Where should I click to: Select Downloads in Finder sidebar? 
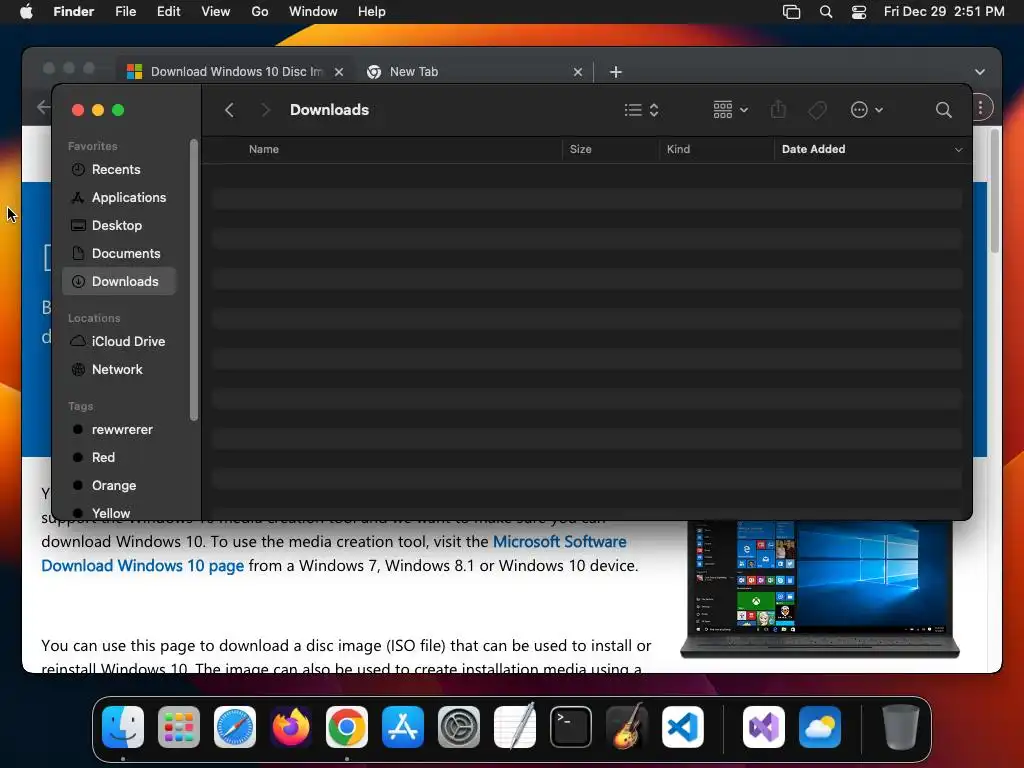[x=118, y=281]
